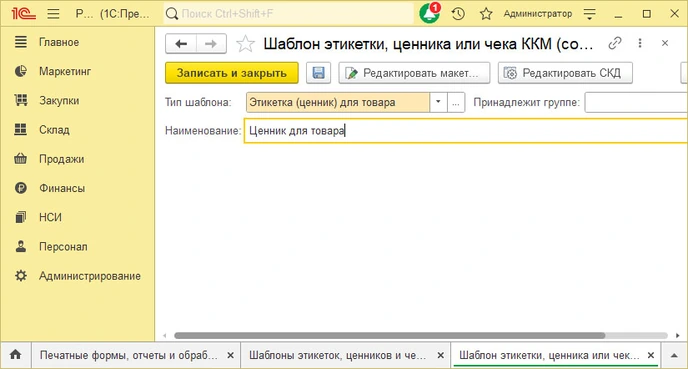Open Персонал section
This screenshot has height=369, width=688.
[x=63, y=247]
